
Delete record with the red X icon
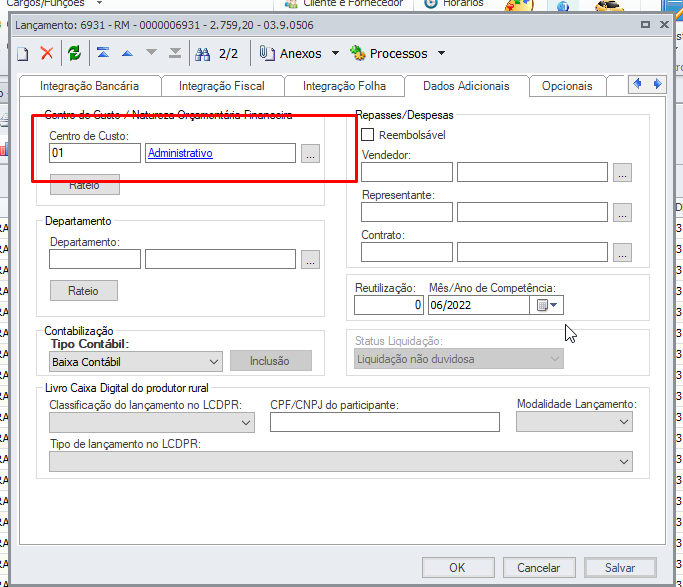[47, 53]
